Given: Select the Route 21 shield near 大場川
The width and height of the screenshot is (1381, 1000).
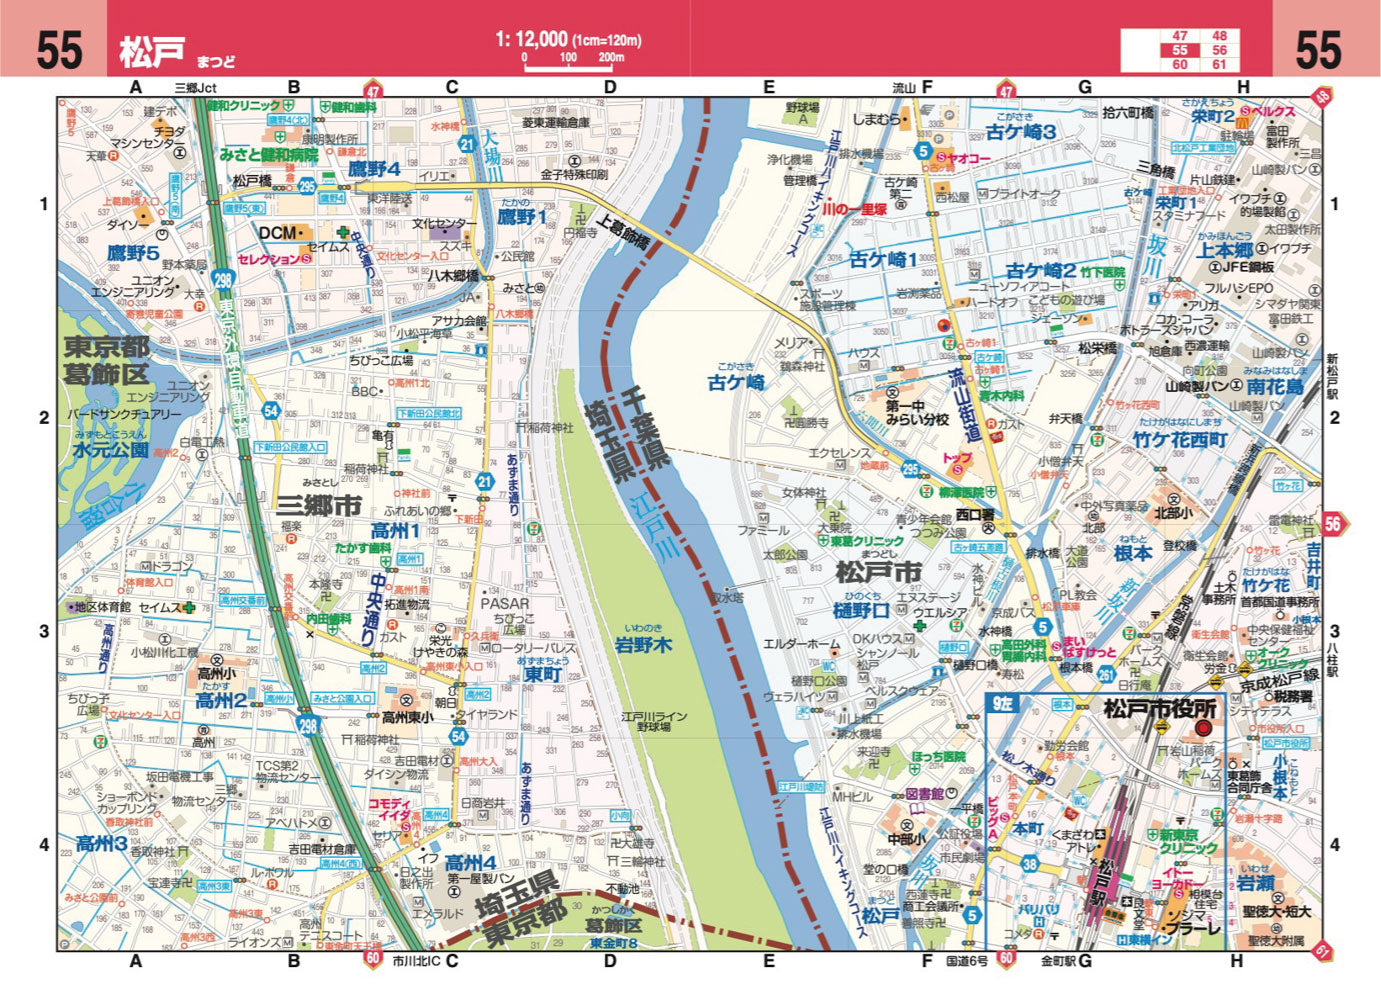Looking at the screenshot, I should click(x=465, y=142).
